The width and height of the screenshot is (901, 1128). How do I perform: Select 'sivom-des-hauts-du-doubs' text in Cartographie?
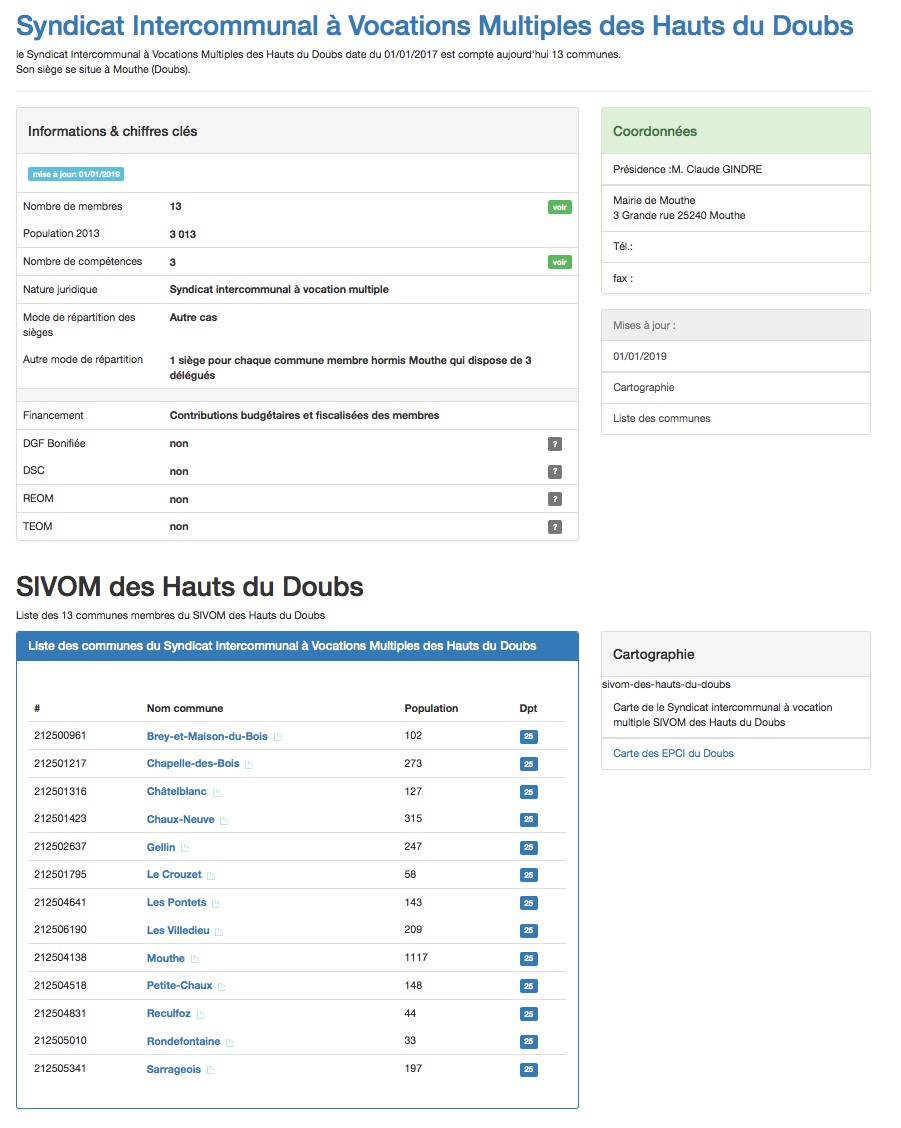pos(666,685)
